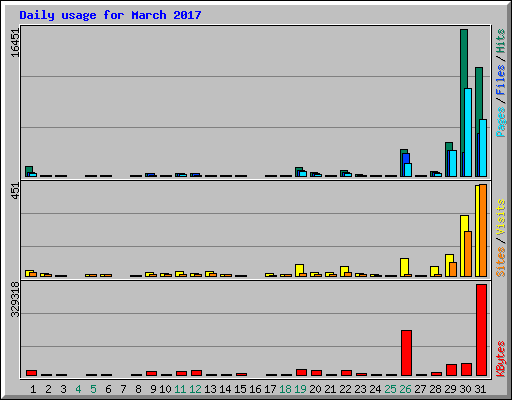Click the yellow visits bar for day 26

404,267
